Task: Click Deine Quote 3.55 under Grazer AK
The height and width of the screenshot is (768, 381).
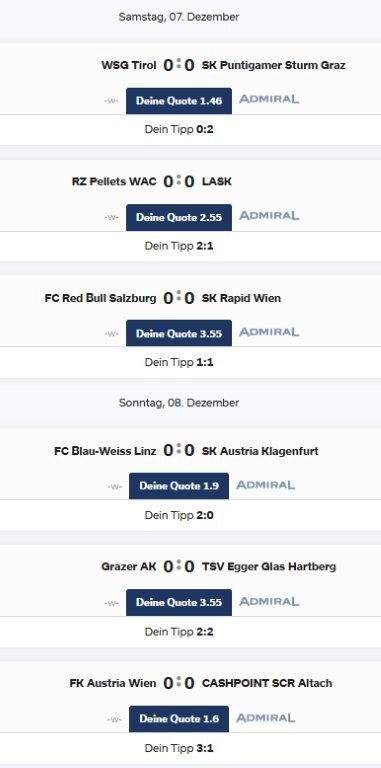Action: coord(179,602)
